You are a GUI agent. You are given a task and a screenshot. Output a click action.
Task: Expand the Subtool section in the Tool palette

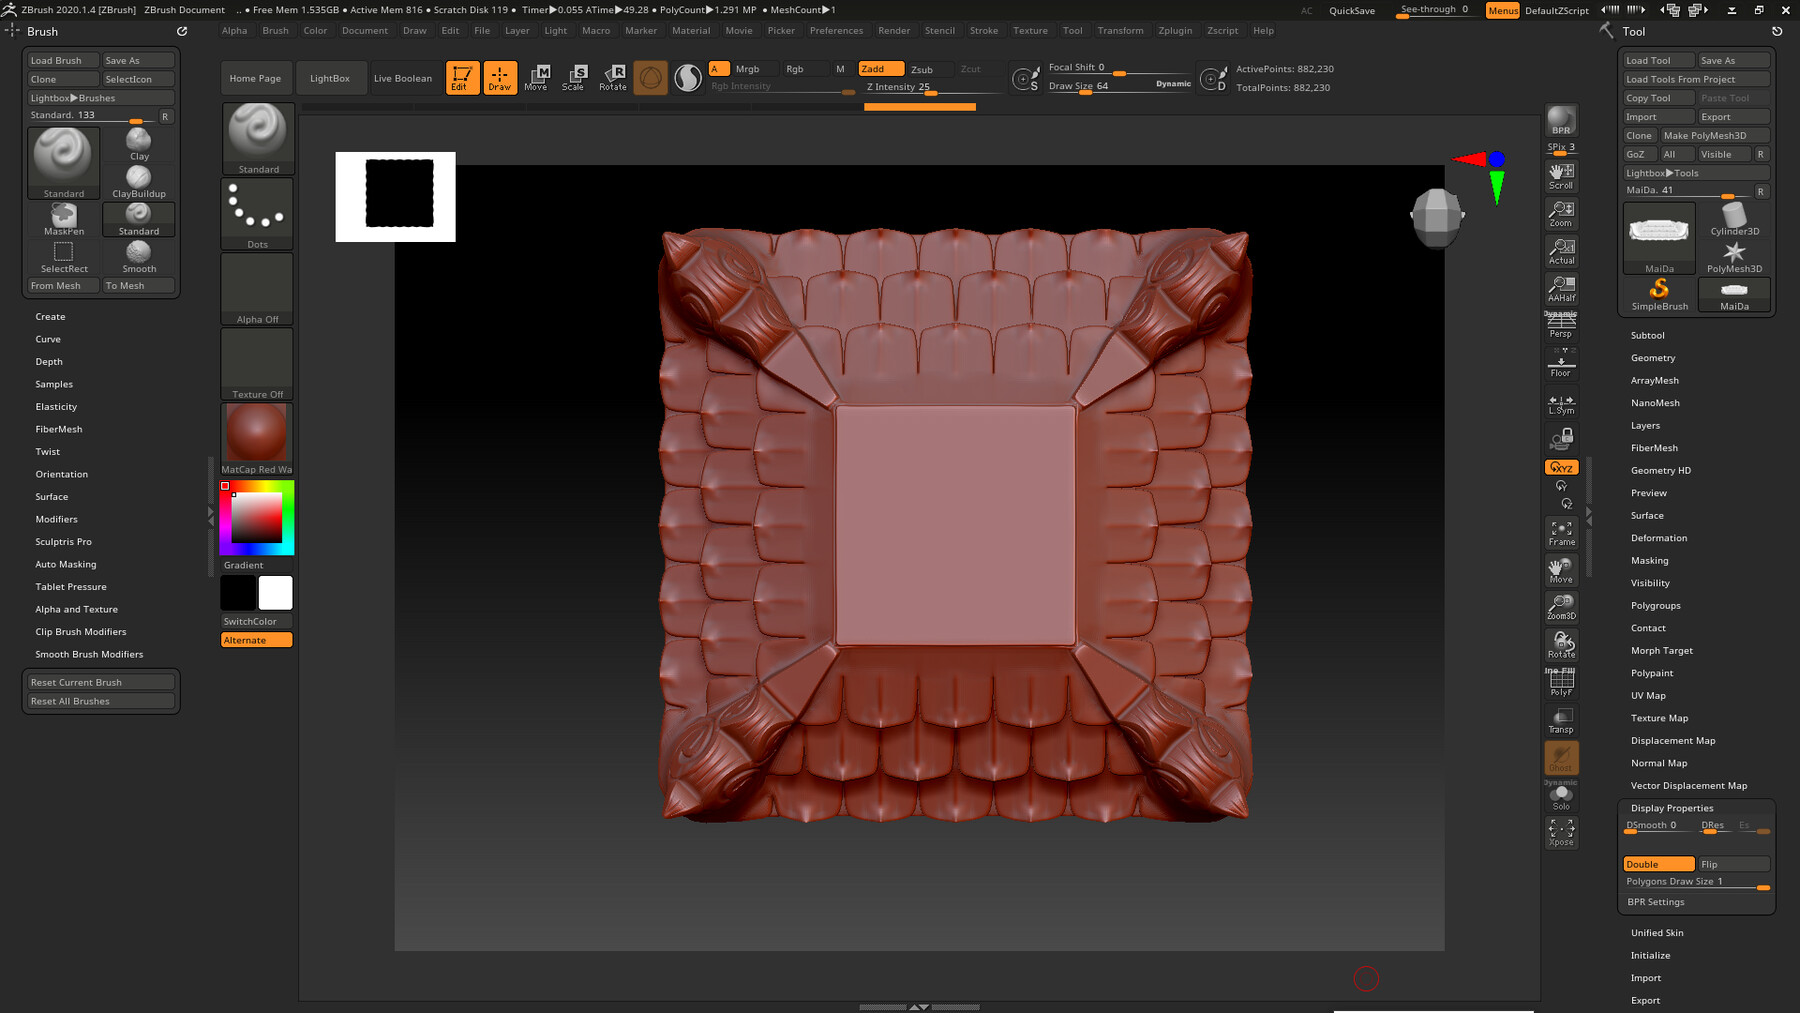coord(1648,335)
